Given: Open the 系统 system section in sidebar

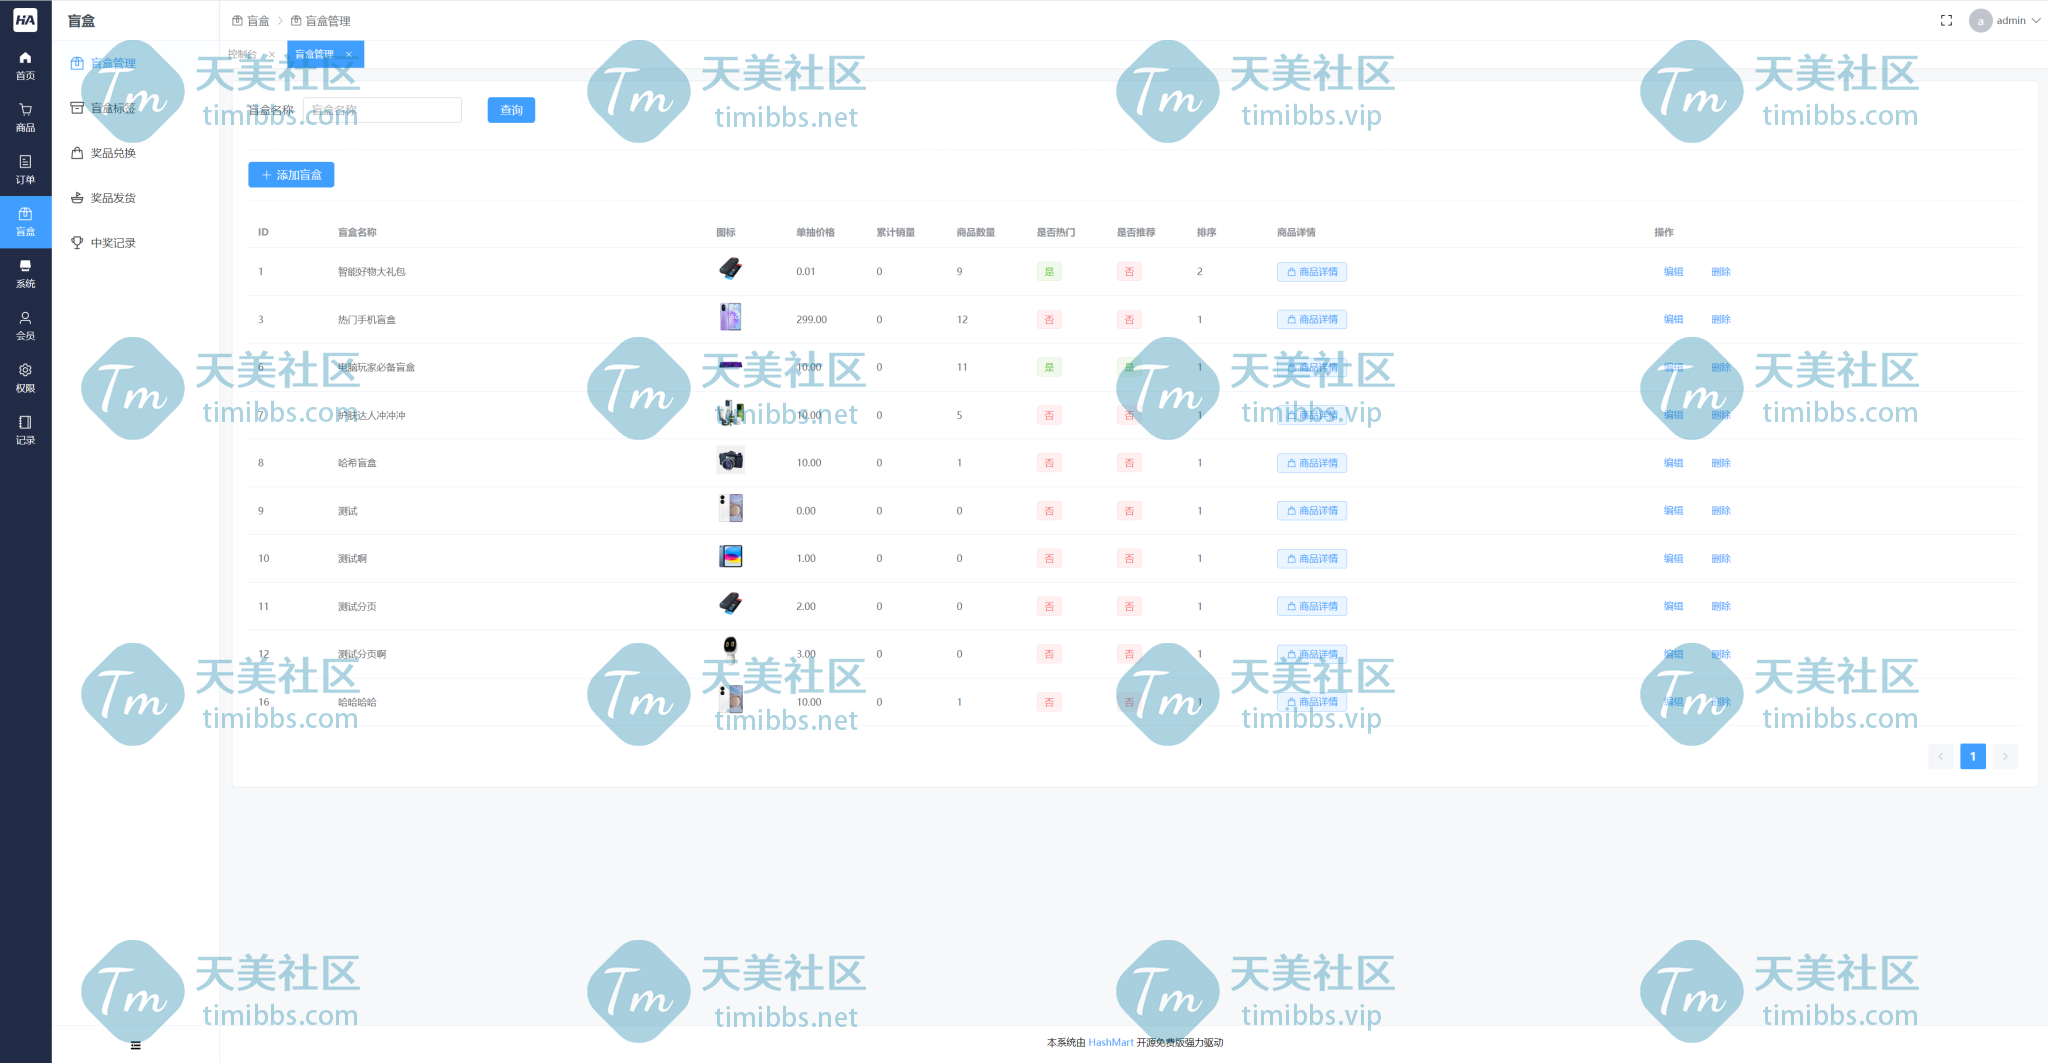Looking at the screenshot, I should [25, 273].
